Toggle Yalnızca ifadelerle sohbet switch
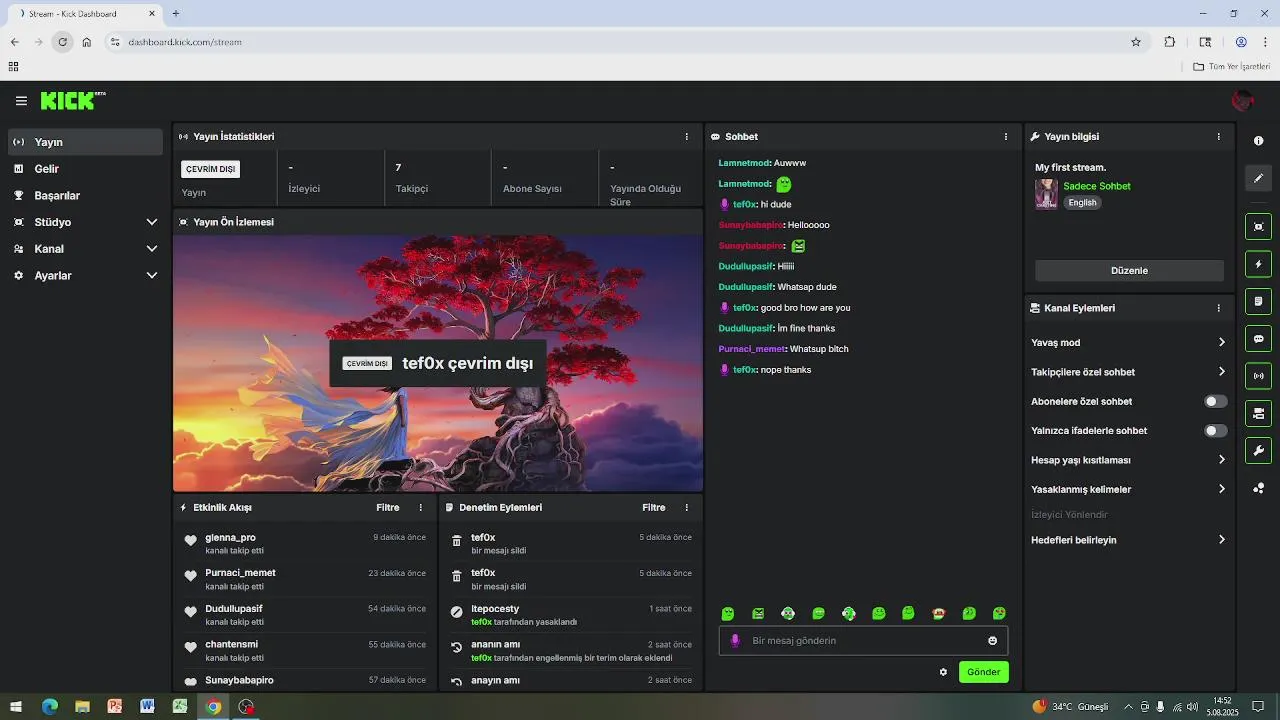Viewport: 1280px width, 720px height. (1215, 431)
